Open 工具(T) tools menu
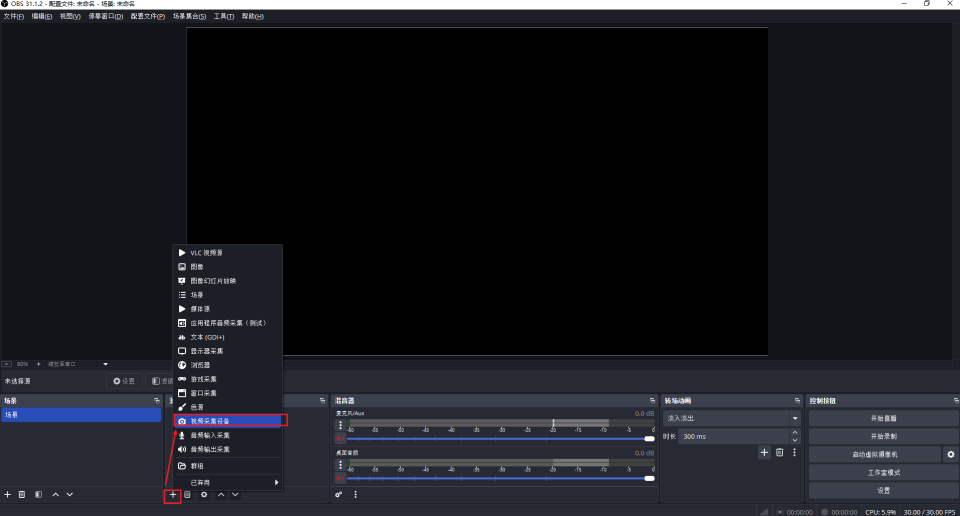The image size is (960, 516). pos(223,17)
